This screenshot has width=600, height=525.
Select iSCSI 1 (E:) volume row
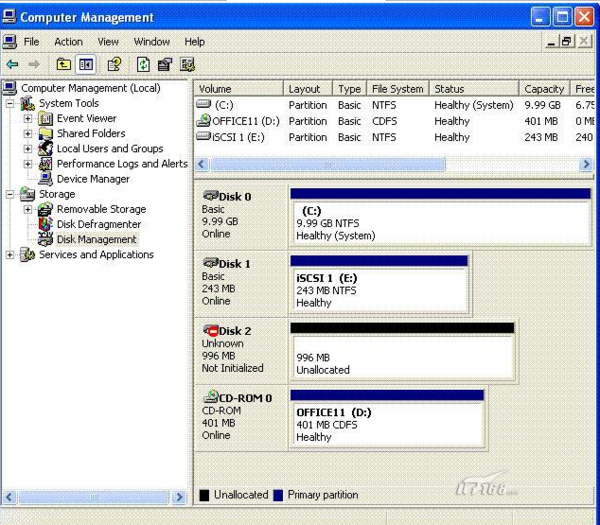tap(236, 137)
